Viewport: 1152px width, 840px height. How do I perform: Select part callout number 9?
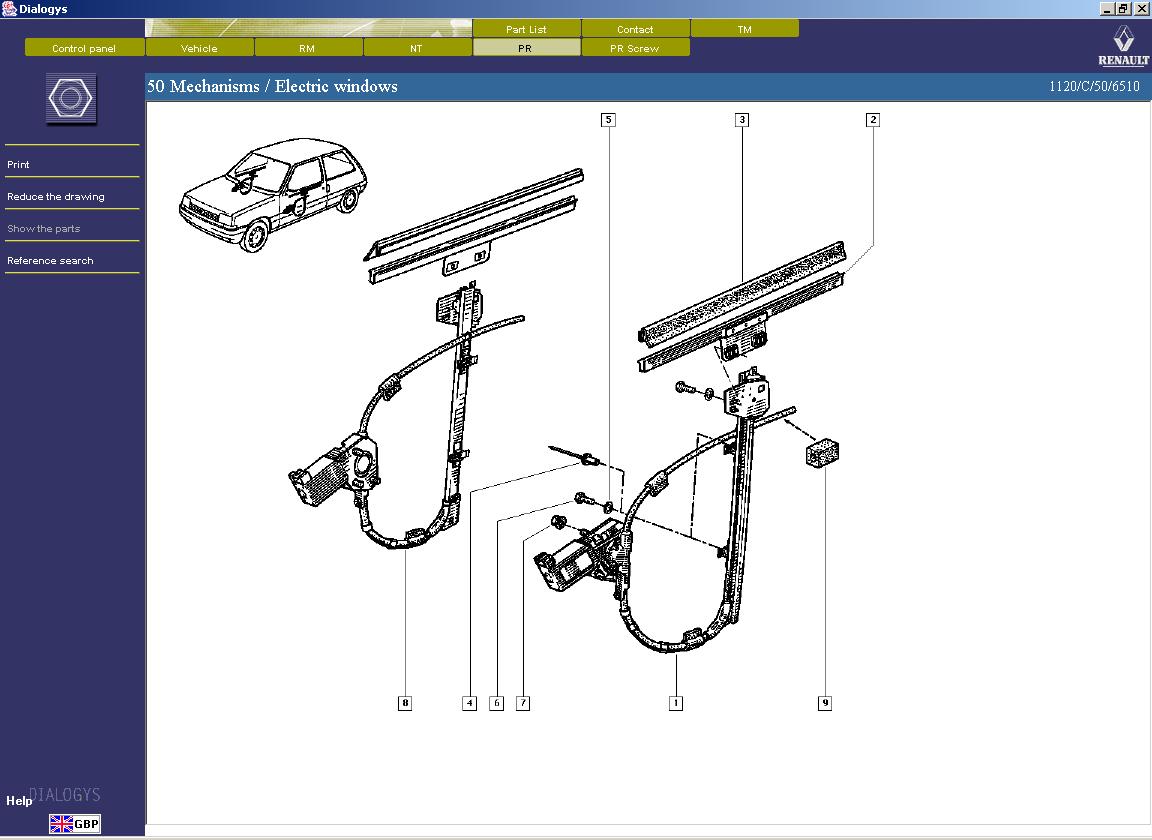pyautogui.click(x=825, y=703)
